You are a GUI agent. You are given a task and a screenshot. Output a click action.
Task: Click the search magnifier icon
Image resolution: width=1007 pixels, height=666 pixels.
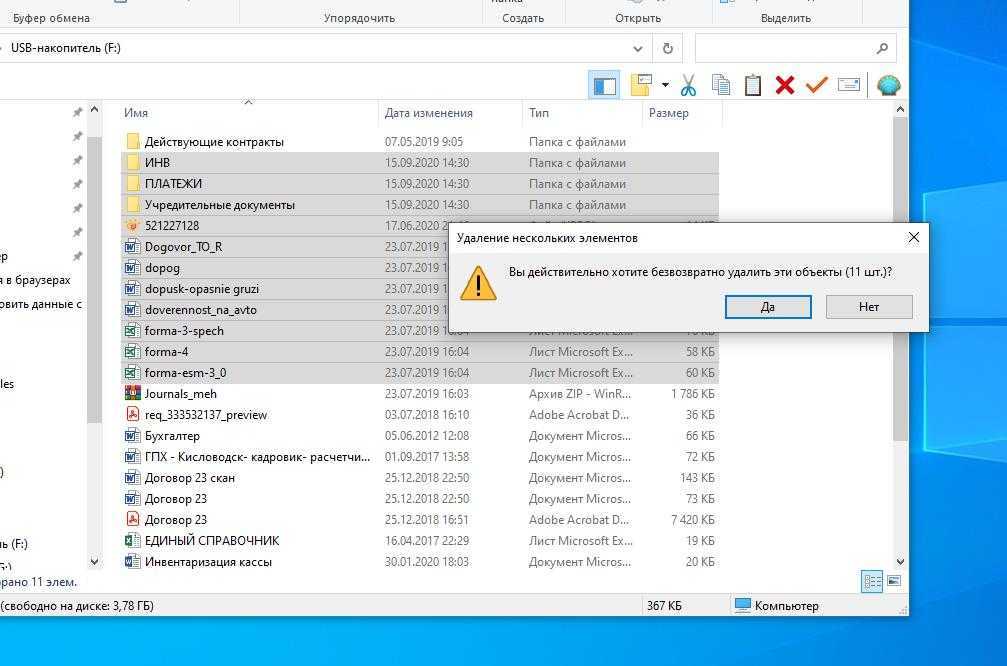coord(882,48)
